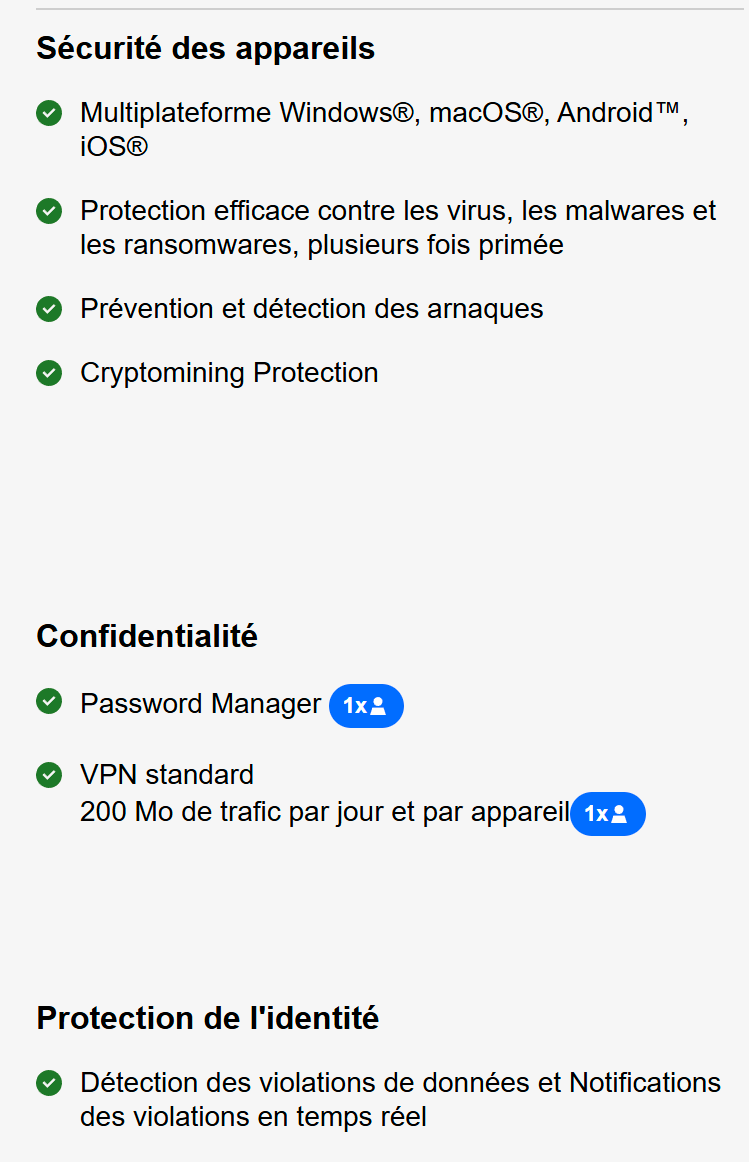Click the green checkmark beside Multiplateforme Windows
Image resolution: width=749 pixels, height=1162 pixels.
tap(49, 113)
